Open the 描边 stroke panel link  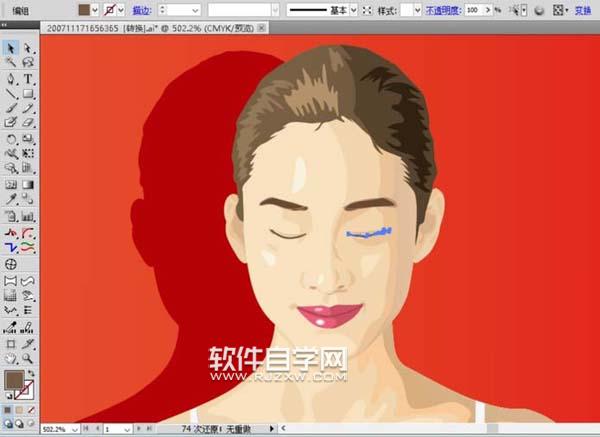click(x=141, y=10)
